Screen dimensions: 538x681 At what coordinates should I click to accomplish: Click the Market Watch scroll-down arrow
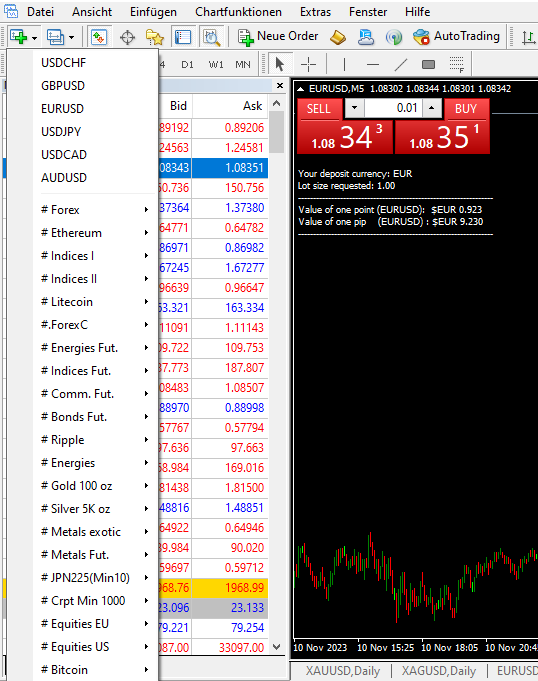277,647
